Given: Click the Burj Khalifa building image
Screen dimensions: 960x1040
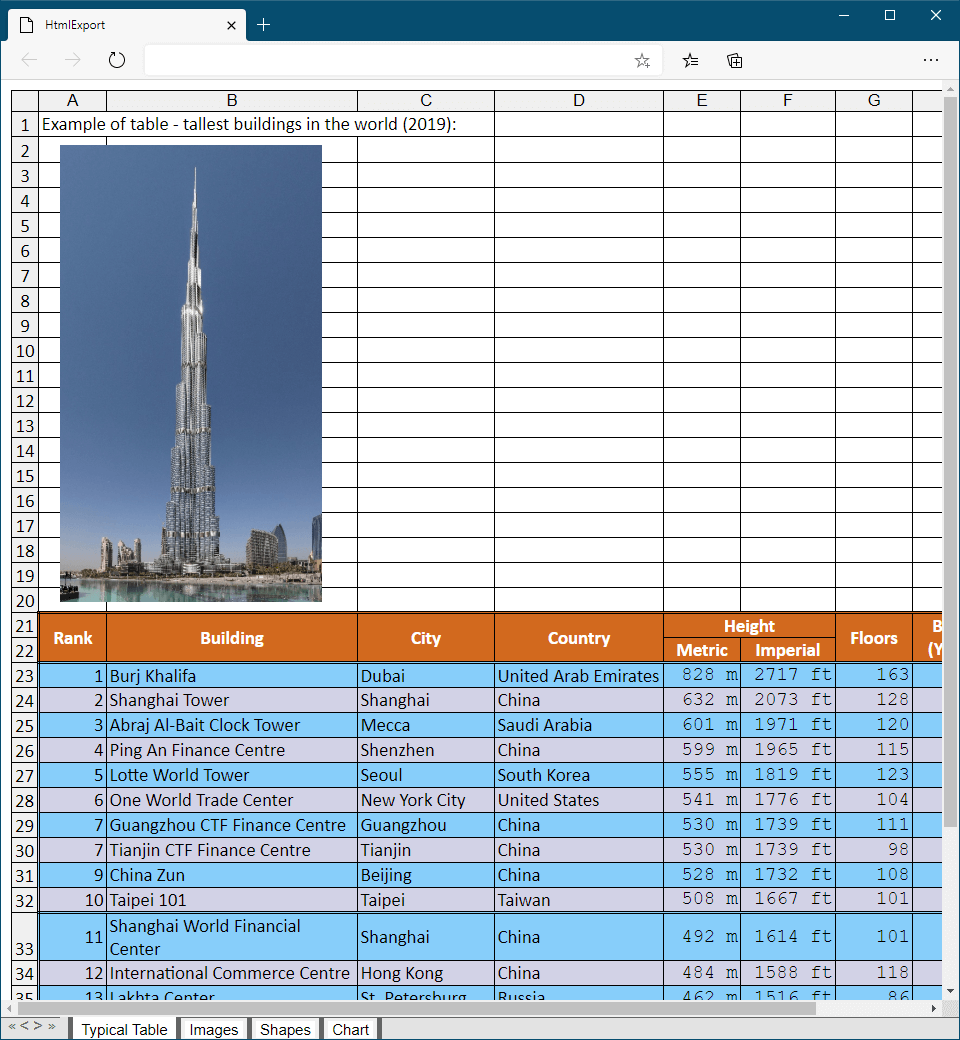Looking at the screenshot, I should (x=191, y=375).
